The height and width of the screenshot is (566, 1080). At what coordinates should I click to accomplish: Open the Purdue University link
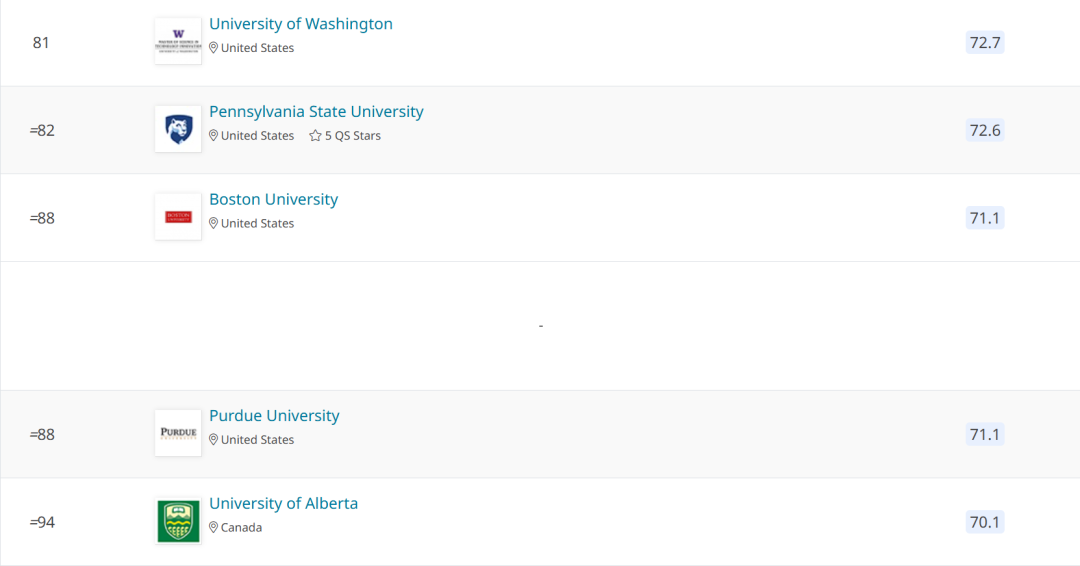pyautogui.click(x=274, y=415)
